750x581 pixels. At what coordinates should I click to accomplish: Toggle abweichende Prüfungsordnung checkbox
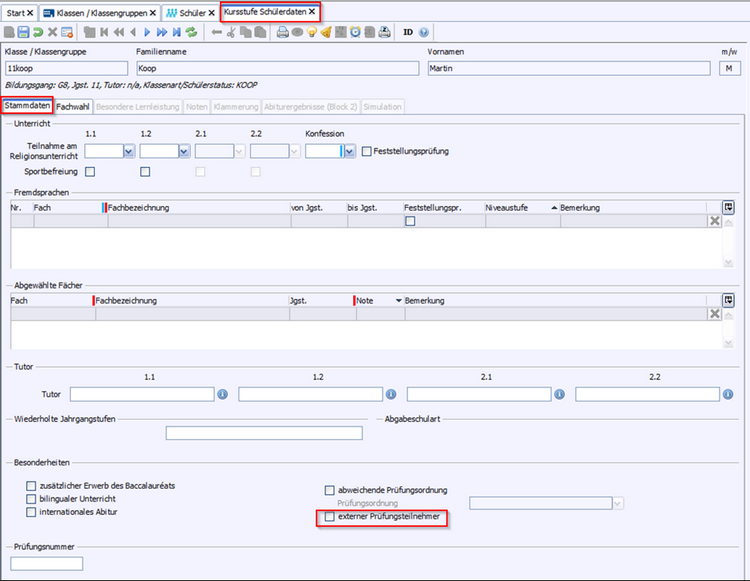pyautogui.click(x=330, y=490)
